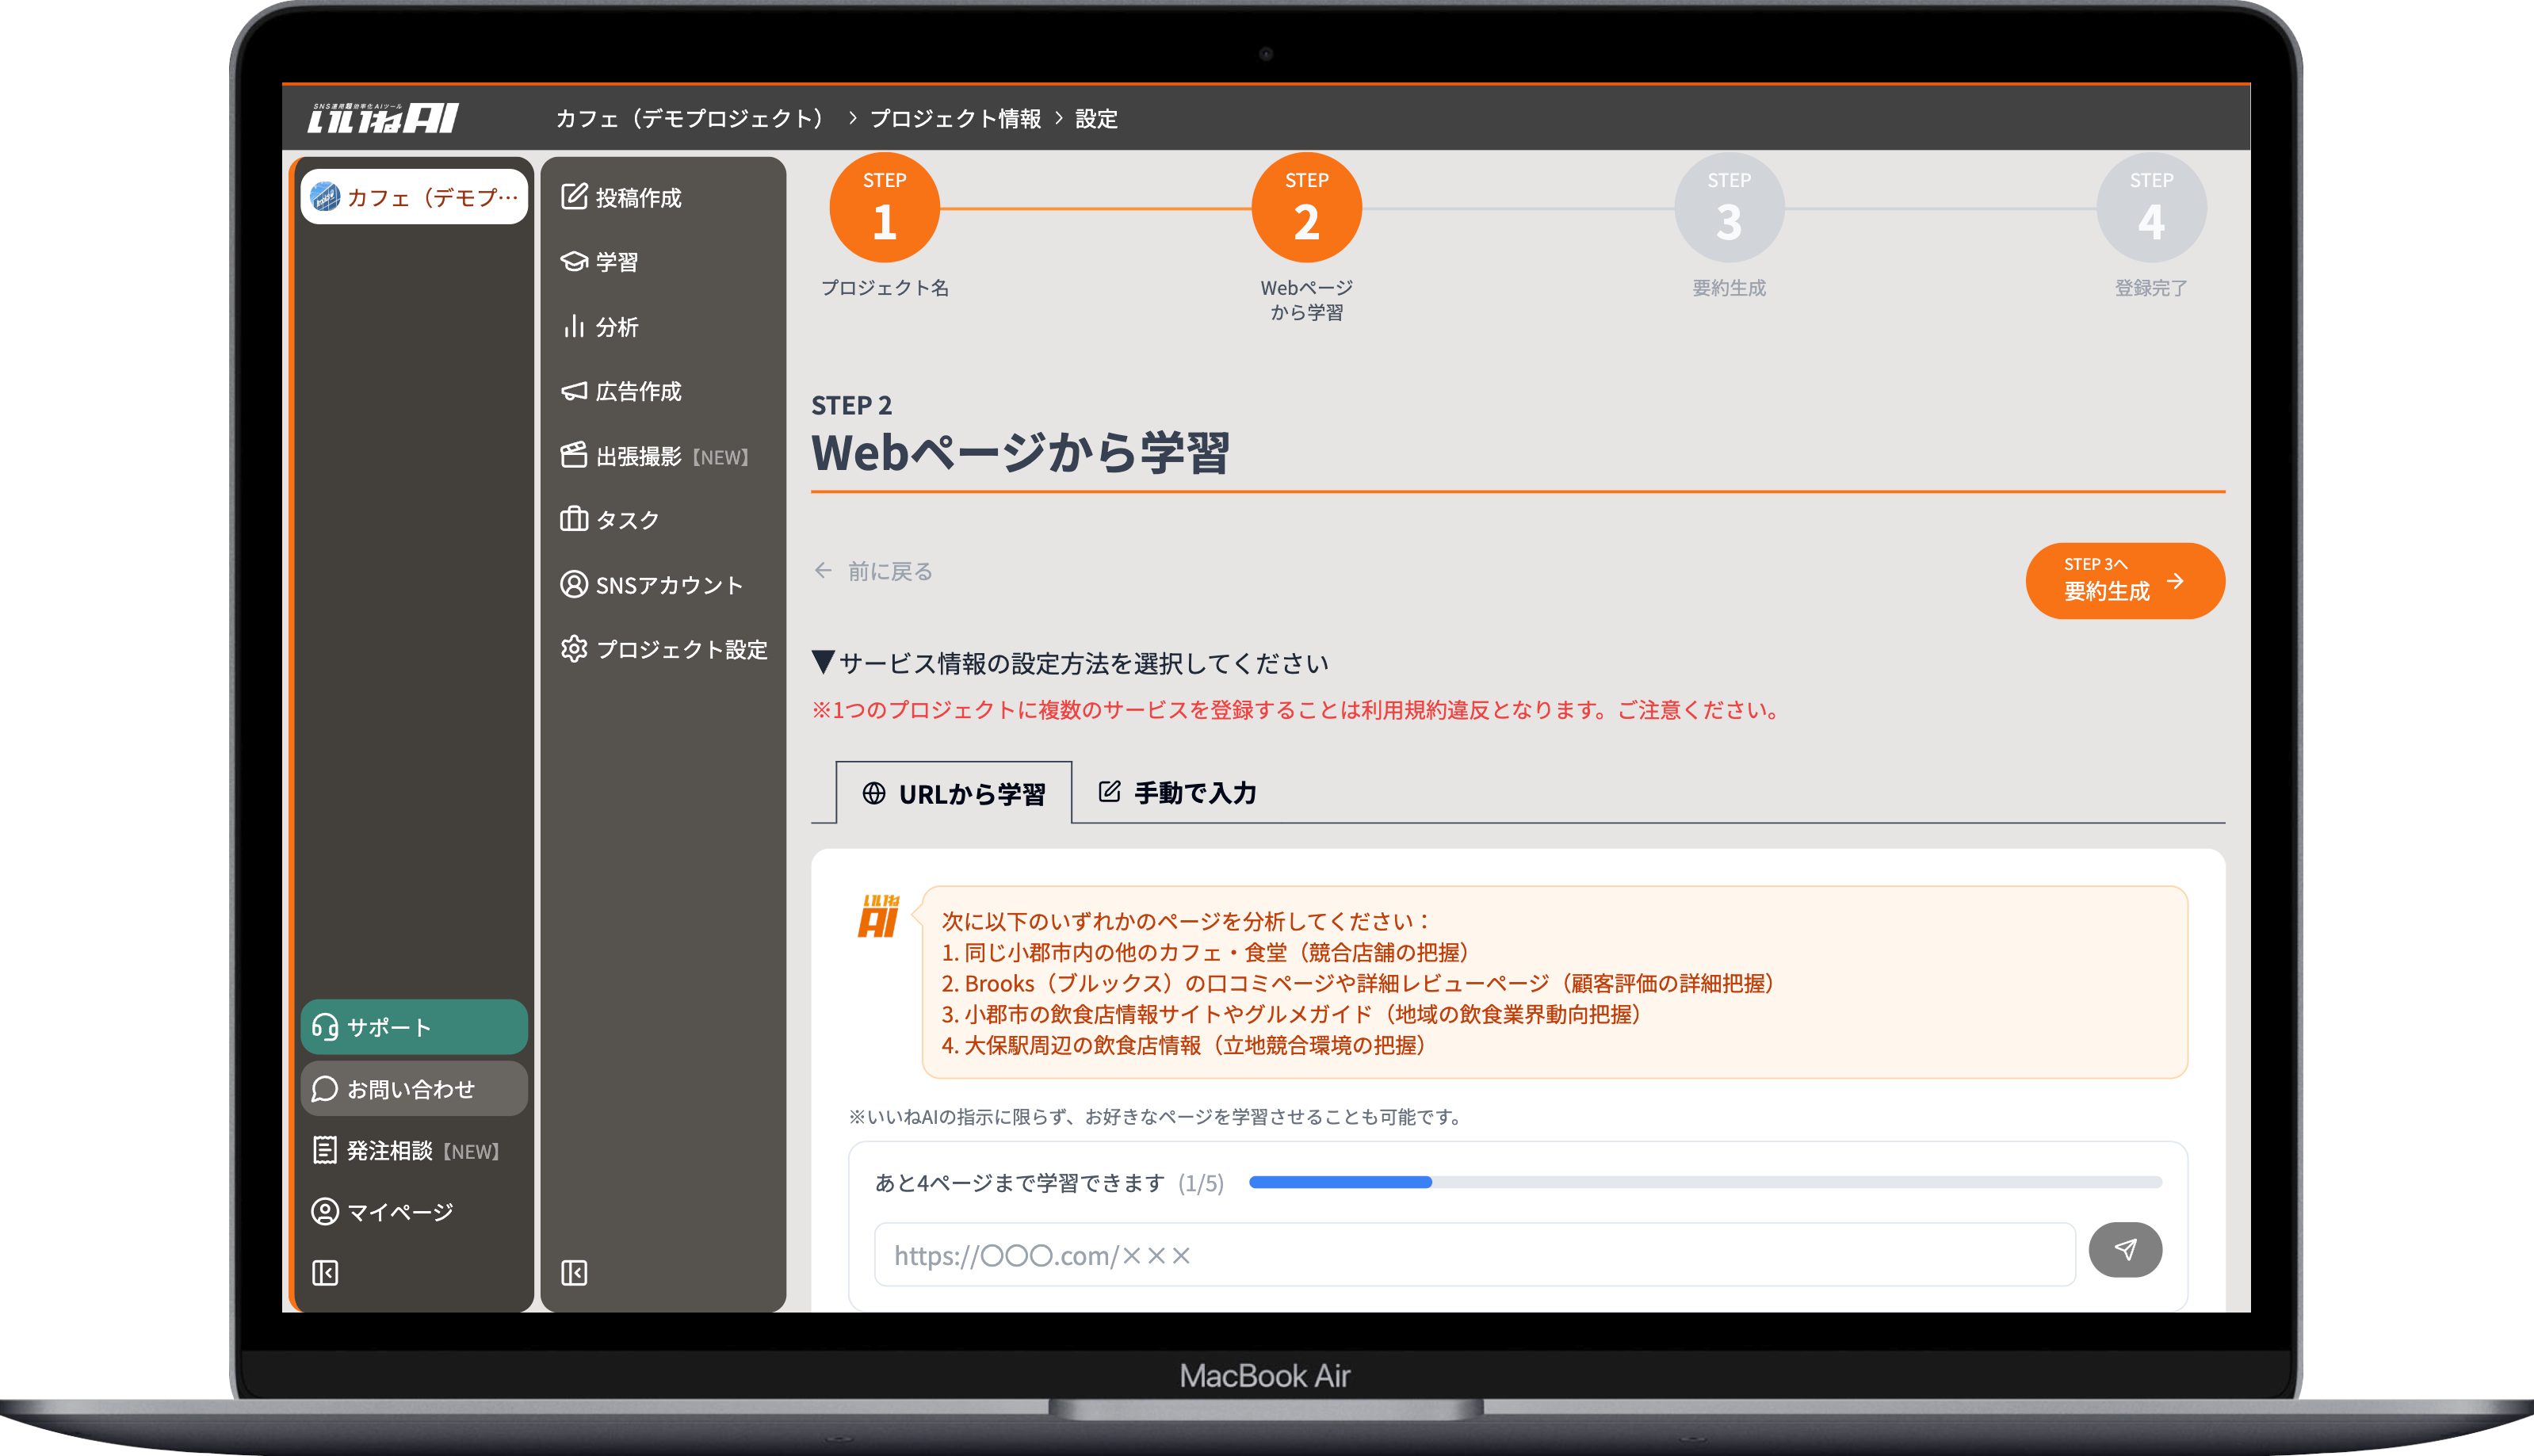The image size is (2534, 1456).
Task: Click 設定 breadcrumb
Action: point(1096,118)
